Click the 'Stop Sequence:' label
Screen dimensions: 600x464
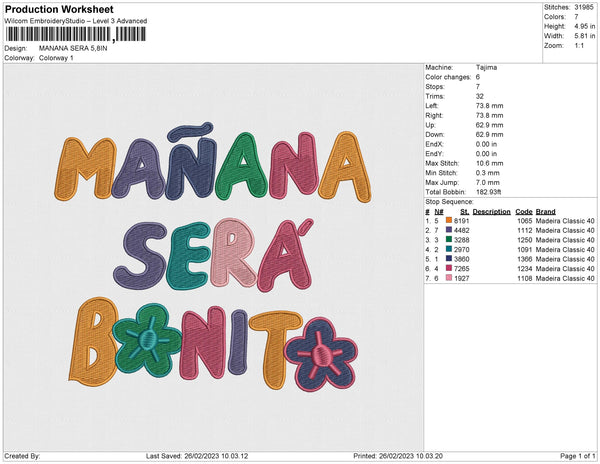coord(450,202)
